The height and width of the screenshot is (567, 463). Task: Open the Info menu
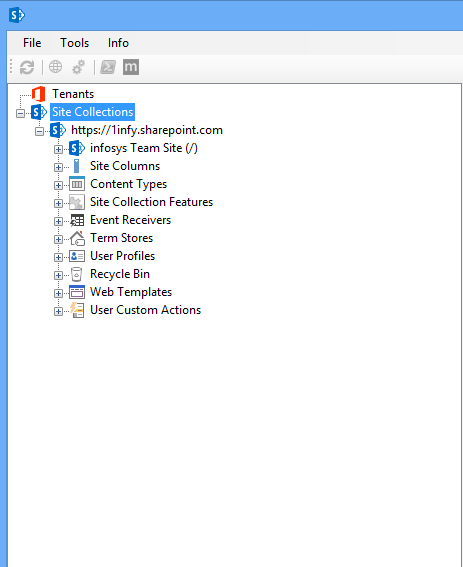pyautogui.click(x=118, y=43)
